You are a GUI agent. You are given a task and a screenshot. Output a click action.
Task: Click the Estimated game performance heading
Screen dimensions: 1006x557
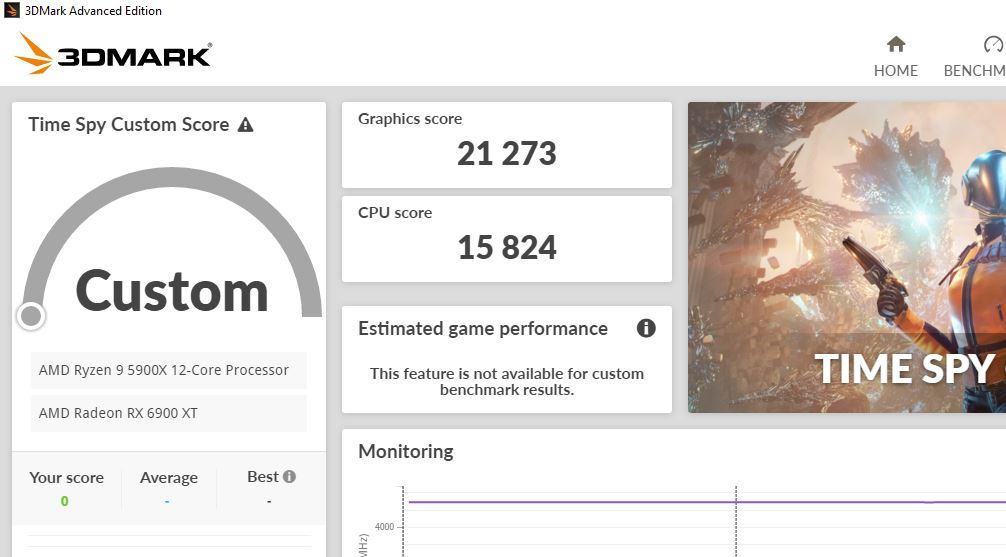(x=483, y=329)
